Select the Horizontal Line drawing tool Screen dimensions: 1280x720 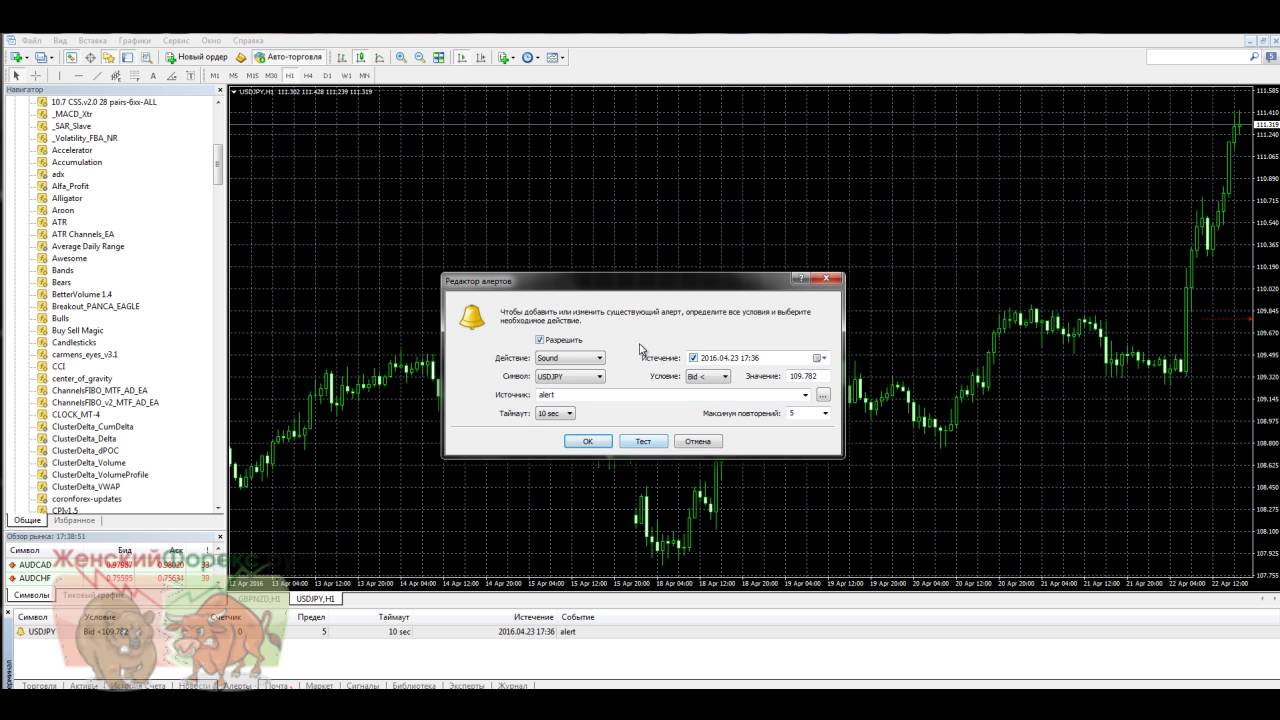tap(78, 75)
